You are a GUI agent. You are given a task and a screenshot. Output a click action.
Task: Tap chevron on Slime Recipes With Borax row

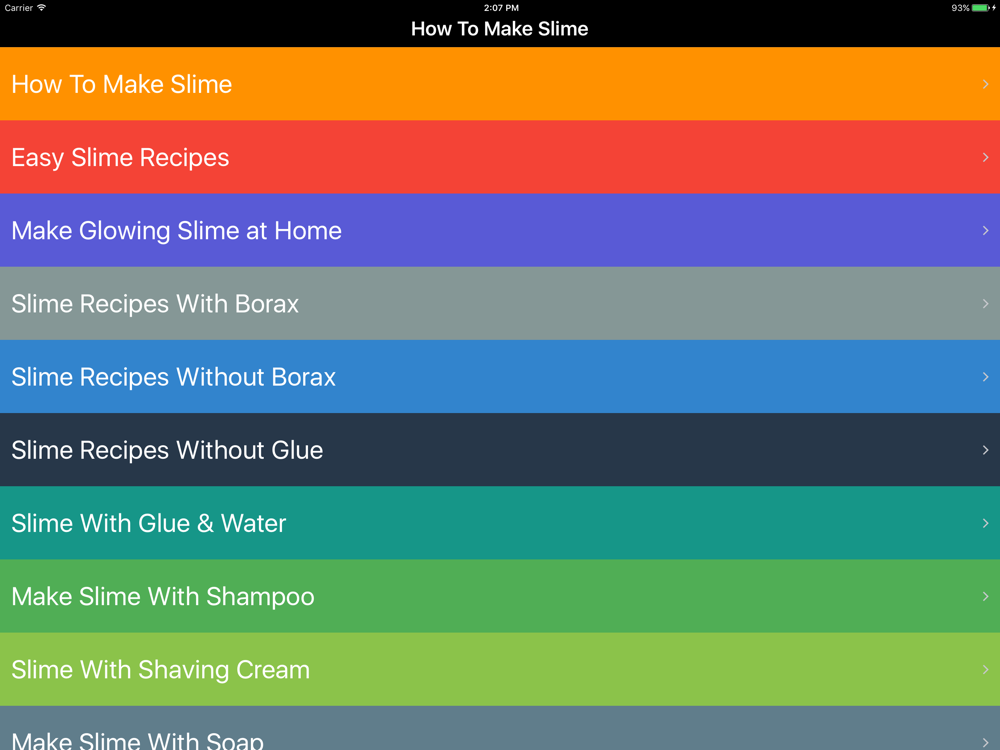click(x=985, y=304)
